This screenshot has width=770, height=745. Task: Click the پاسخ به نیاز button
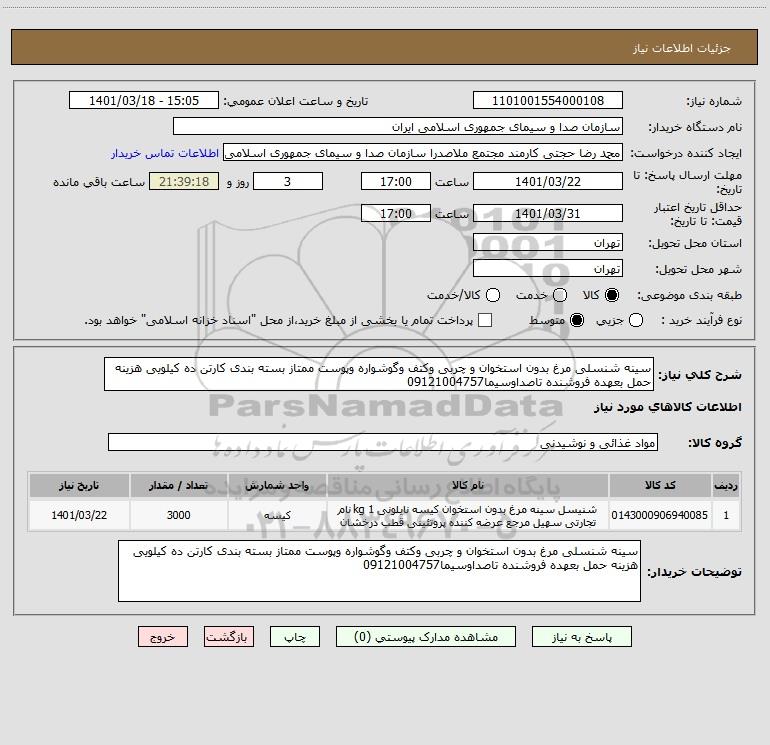582,637
